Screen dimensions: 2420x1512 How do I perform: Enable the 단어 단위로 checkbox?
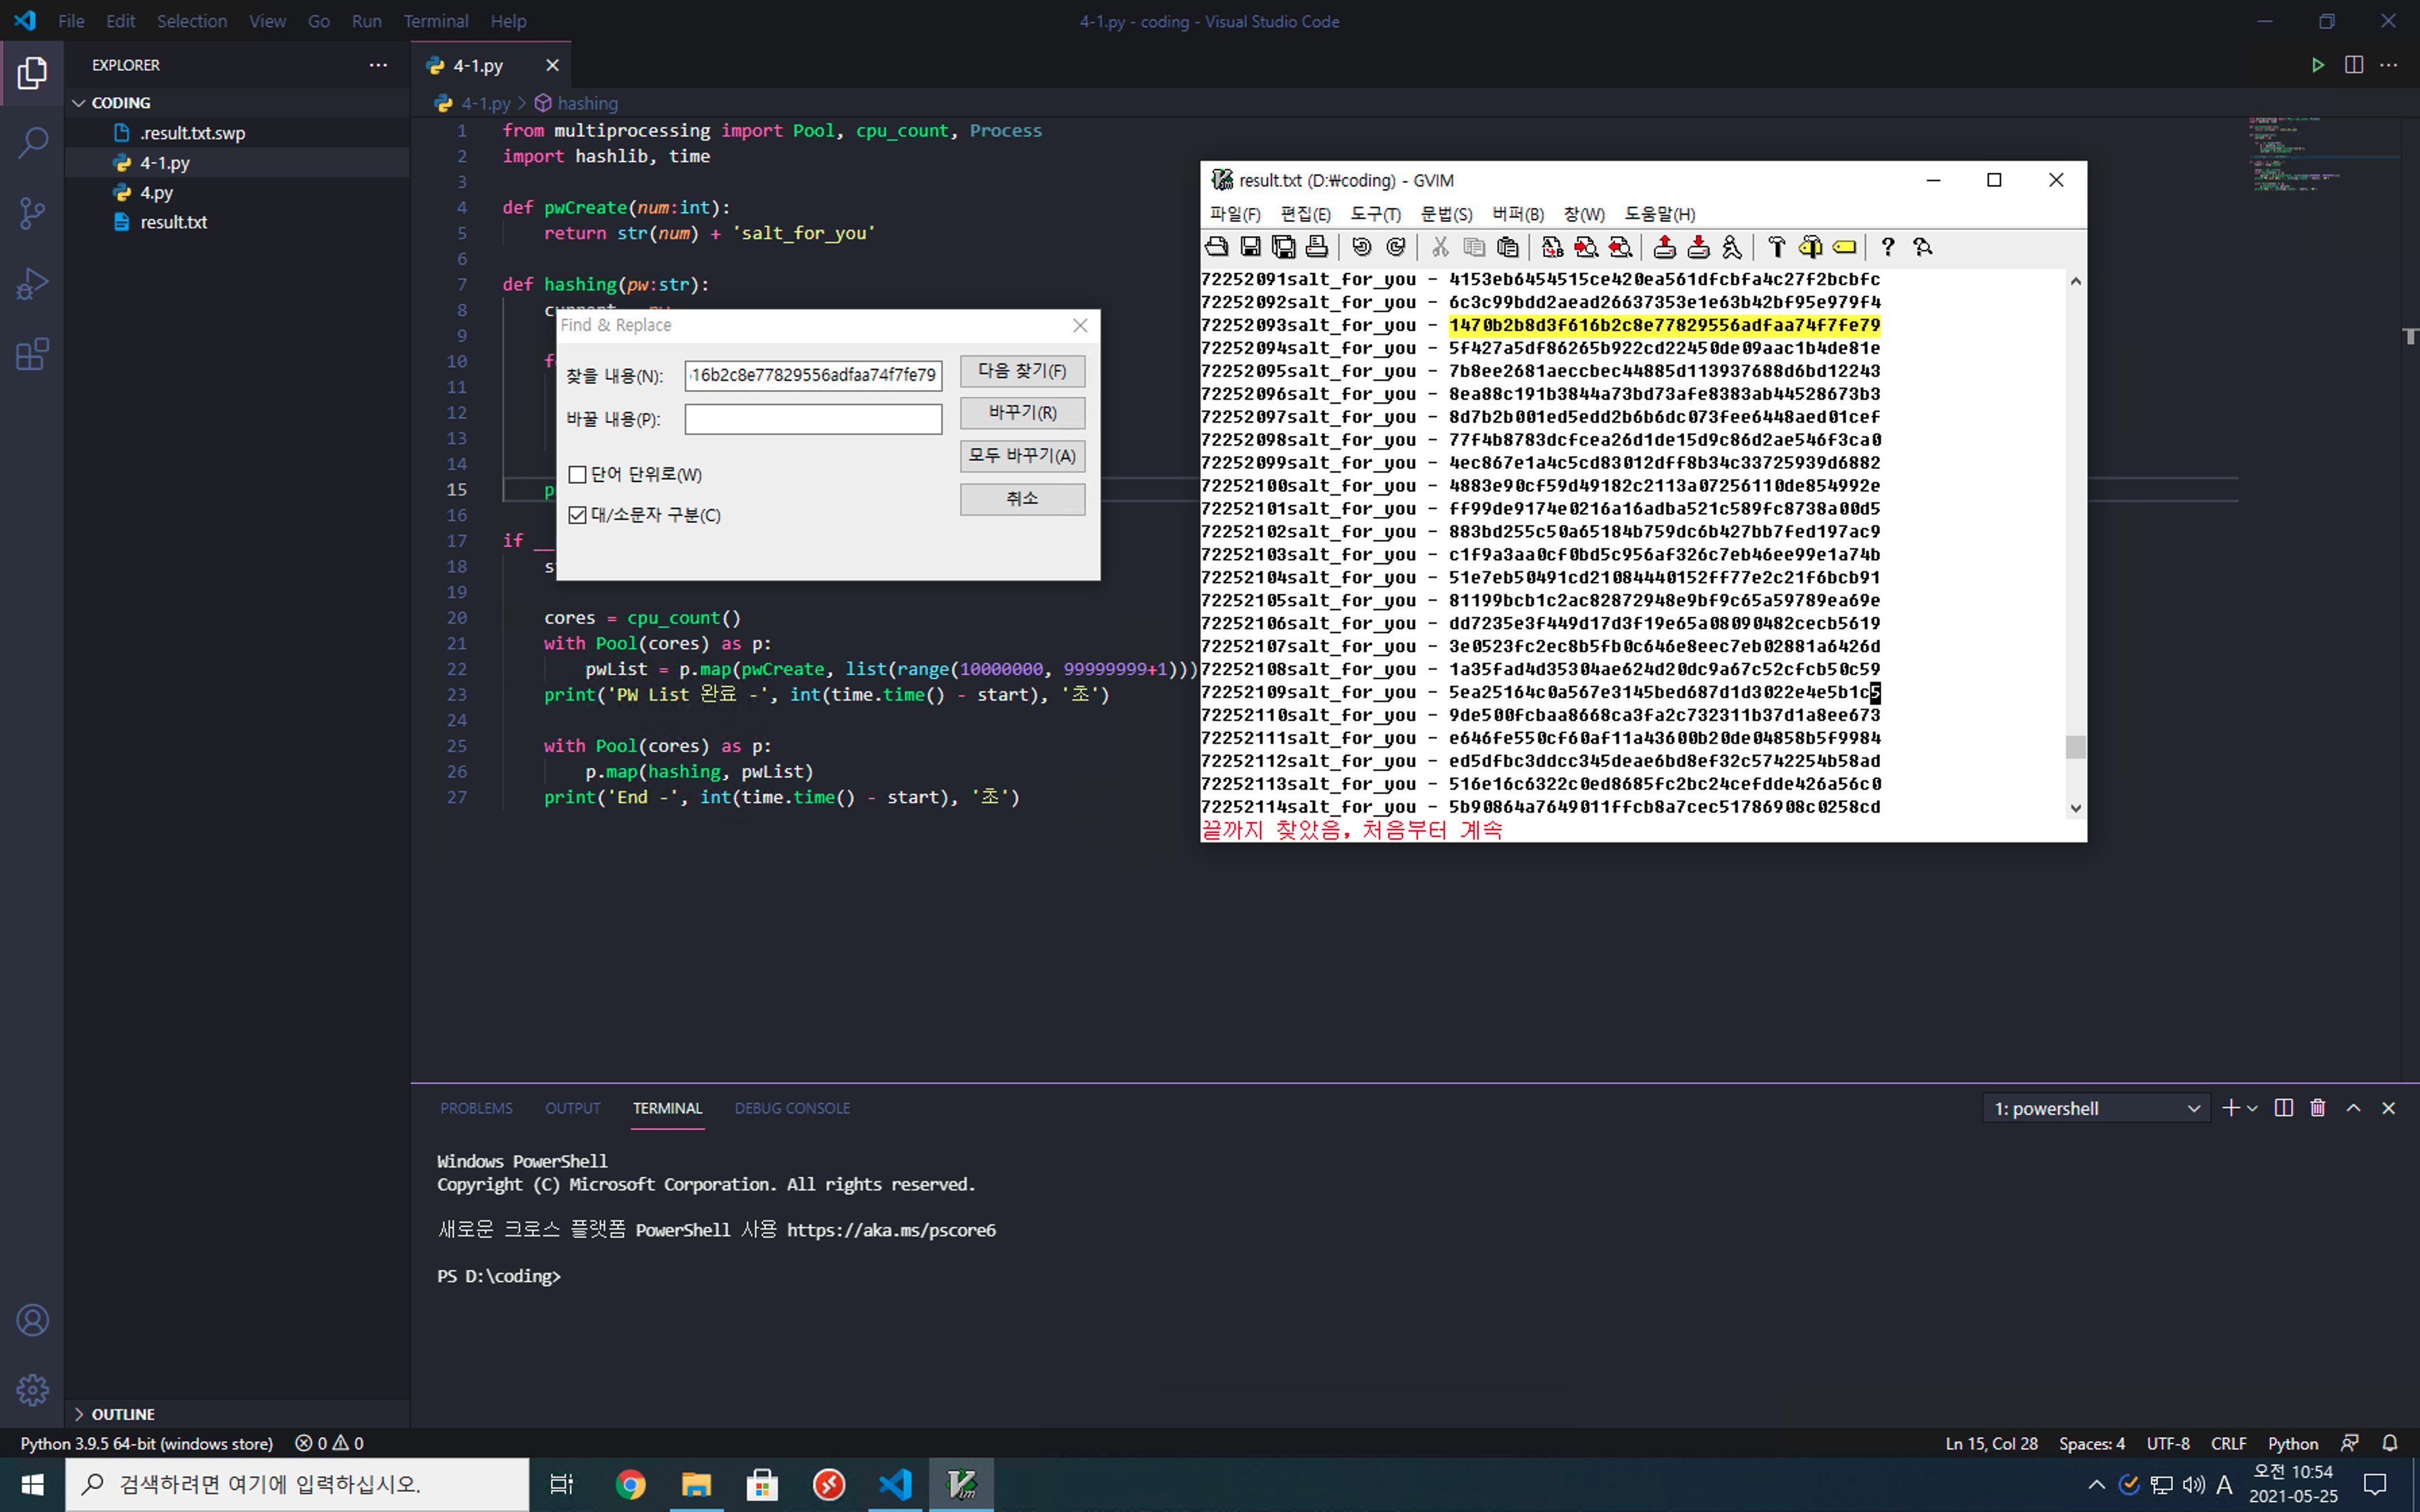[577, 475]
